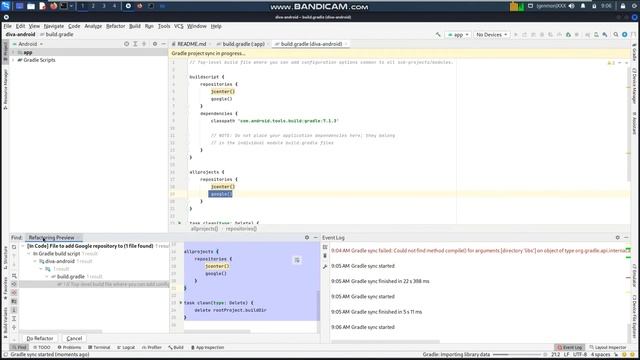
Task: Open Refactoring Preview panel gear settings
Action: coord(307,237)
